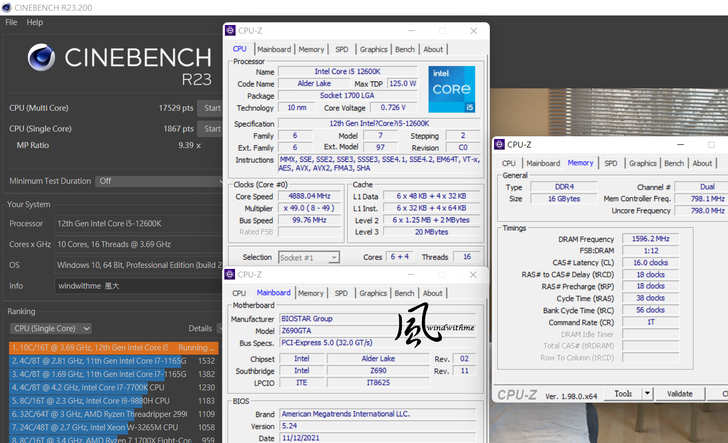This screenshot has height=443, width=728.
Task: Open the Help menu in Cinebench
Action: pyautogui.click(x=35, y=22)
